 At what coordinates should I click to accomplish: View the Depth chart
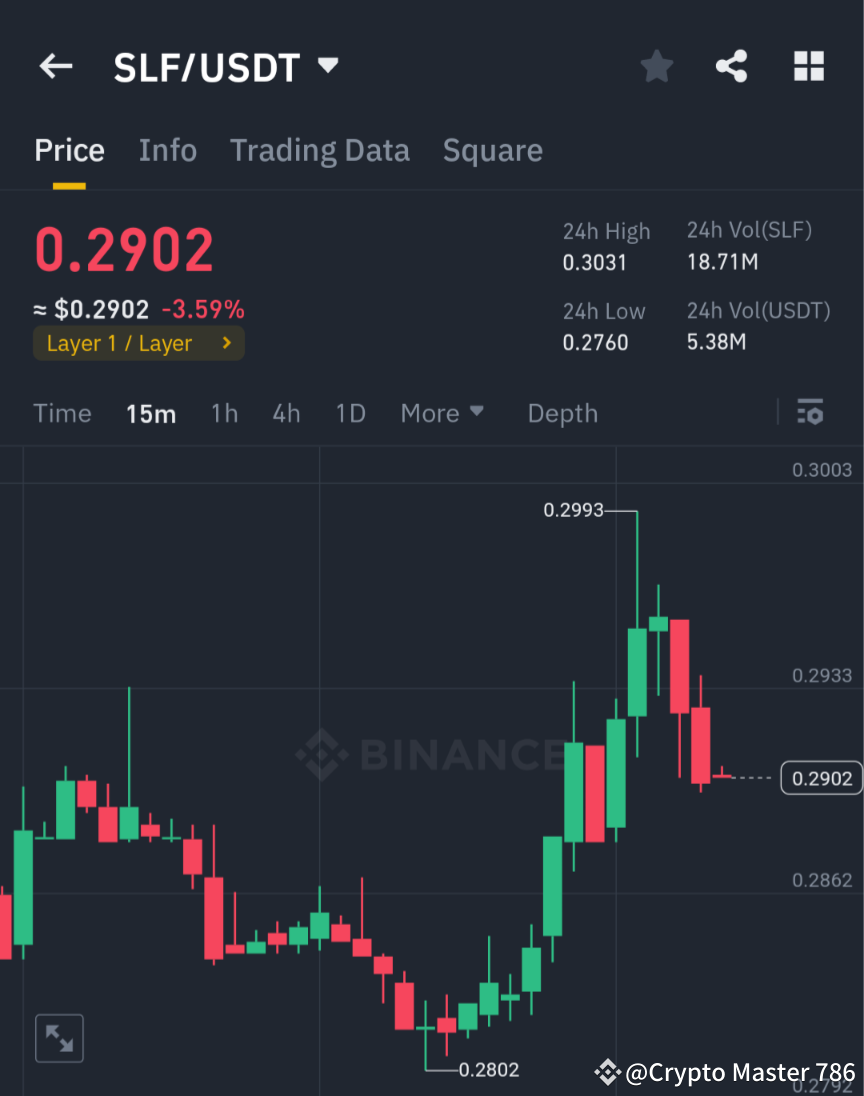point(562,412)
